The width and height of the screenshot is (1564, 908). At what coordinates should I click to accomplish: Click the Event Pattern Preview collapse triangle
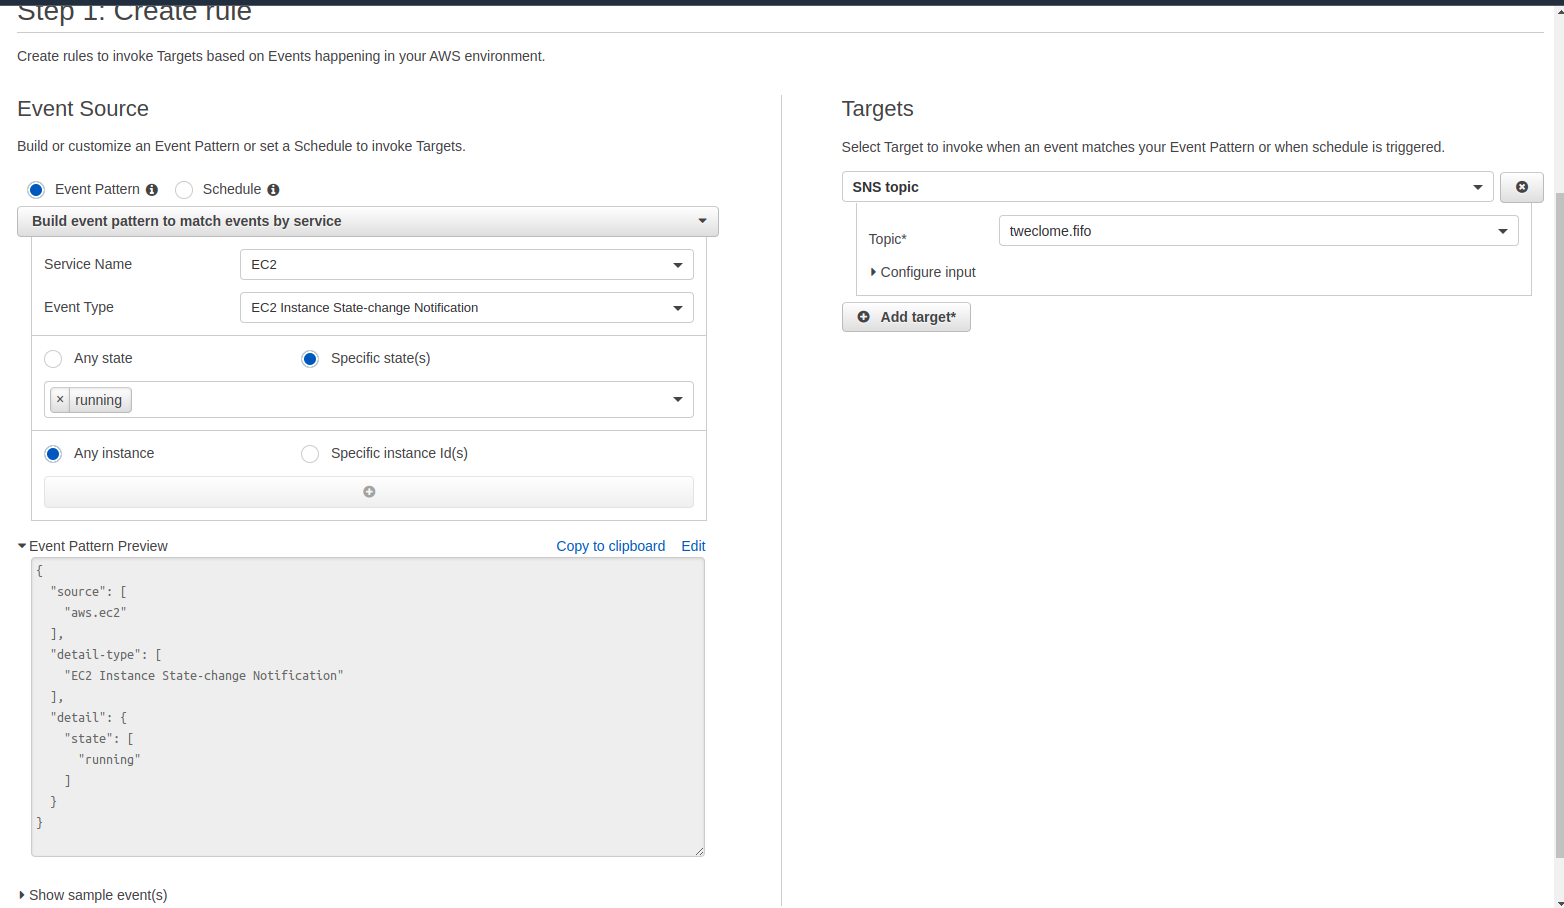21,545
